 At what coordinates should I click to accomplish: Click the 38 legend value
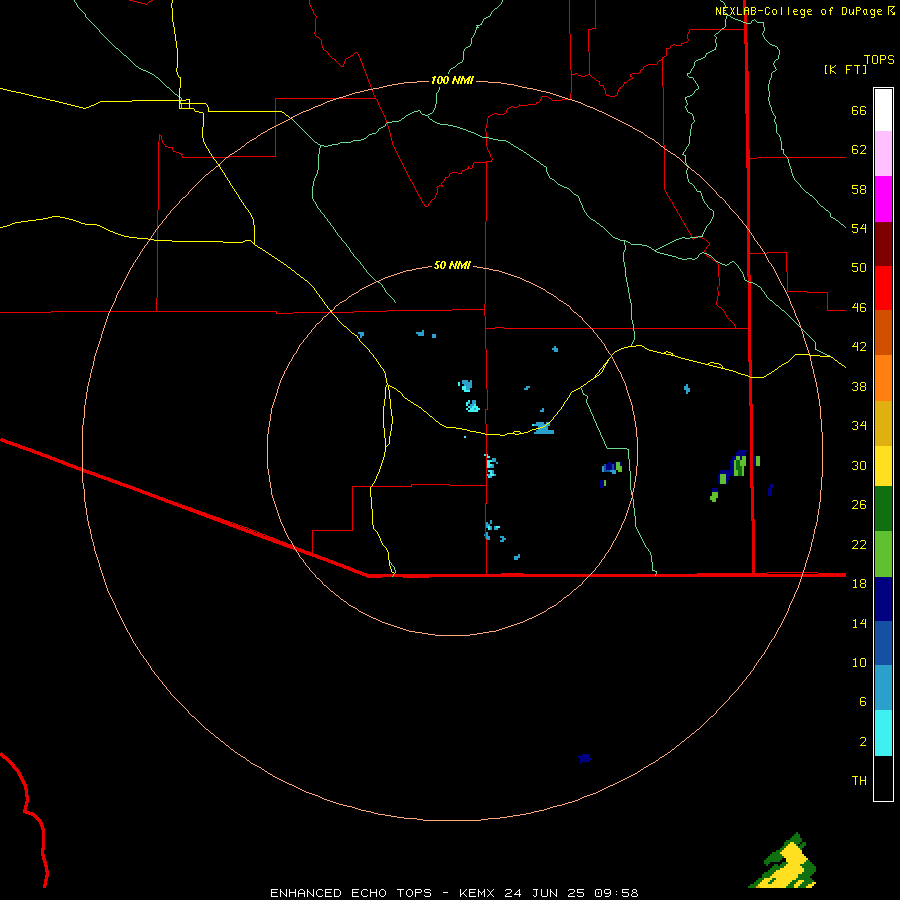click(x=859, y=386)
